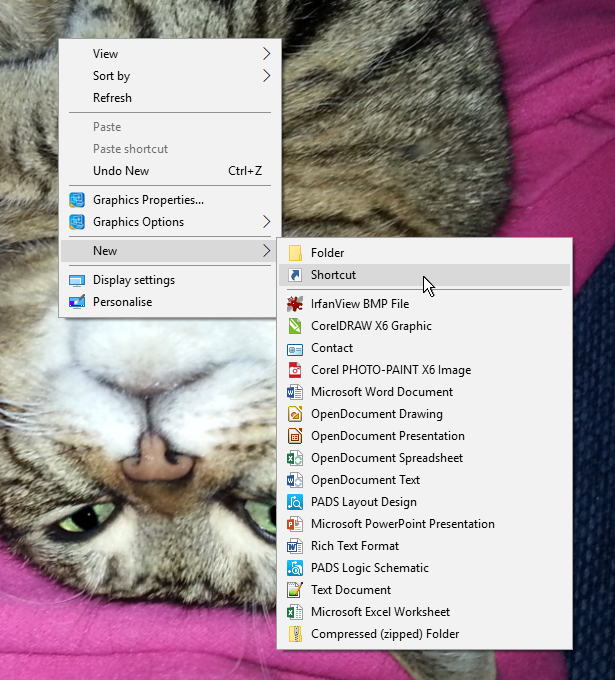The width and height of the screenshot is (615, 680).
Task: Expand the Sort by submenu arrow
Action: coord(266,76)
